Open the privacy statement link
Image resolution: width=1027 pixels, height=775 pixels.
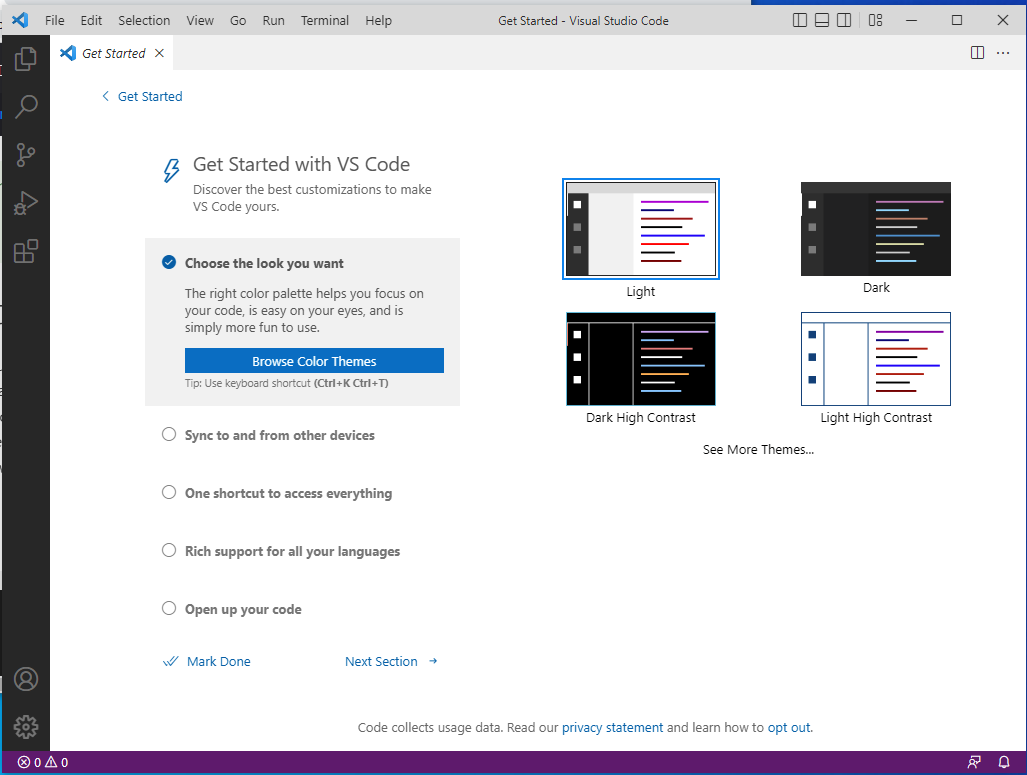(612, 728)
